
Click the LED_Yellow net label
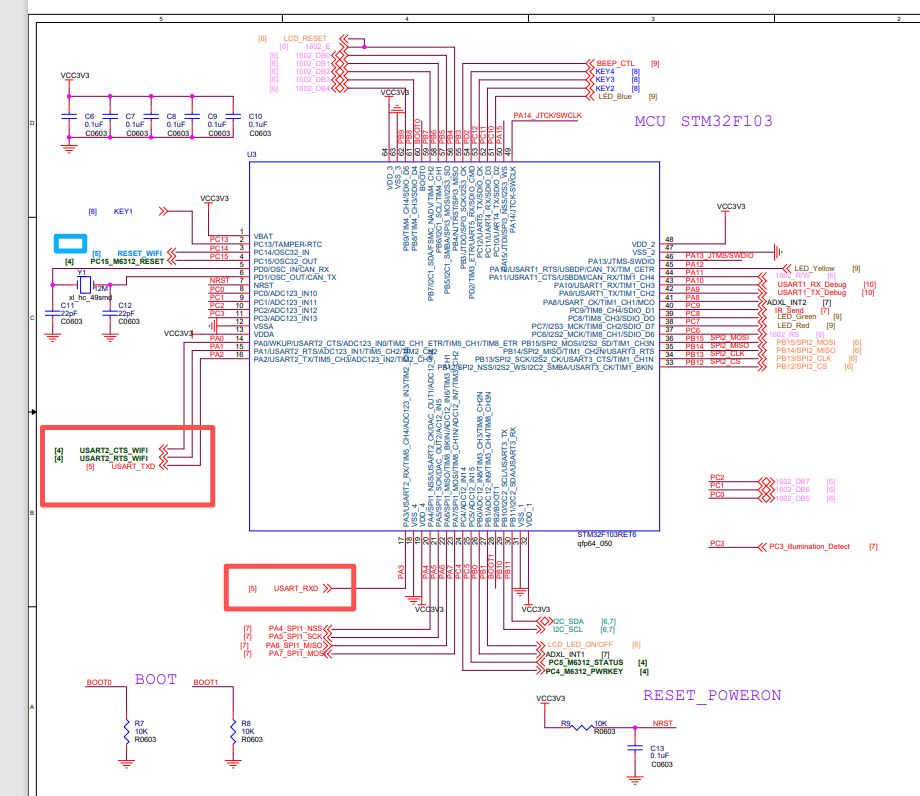(x=814, y=268)
